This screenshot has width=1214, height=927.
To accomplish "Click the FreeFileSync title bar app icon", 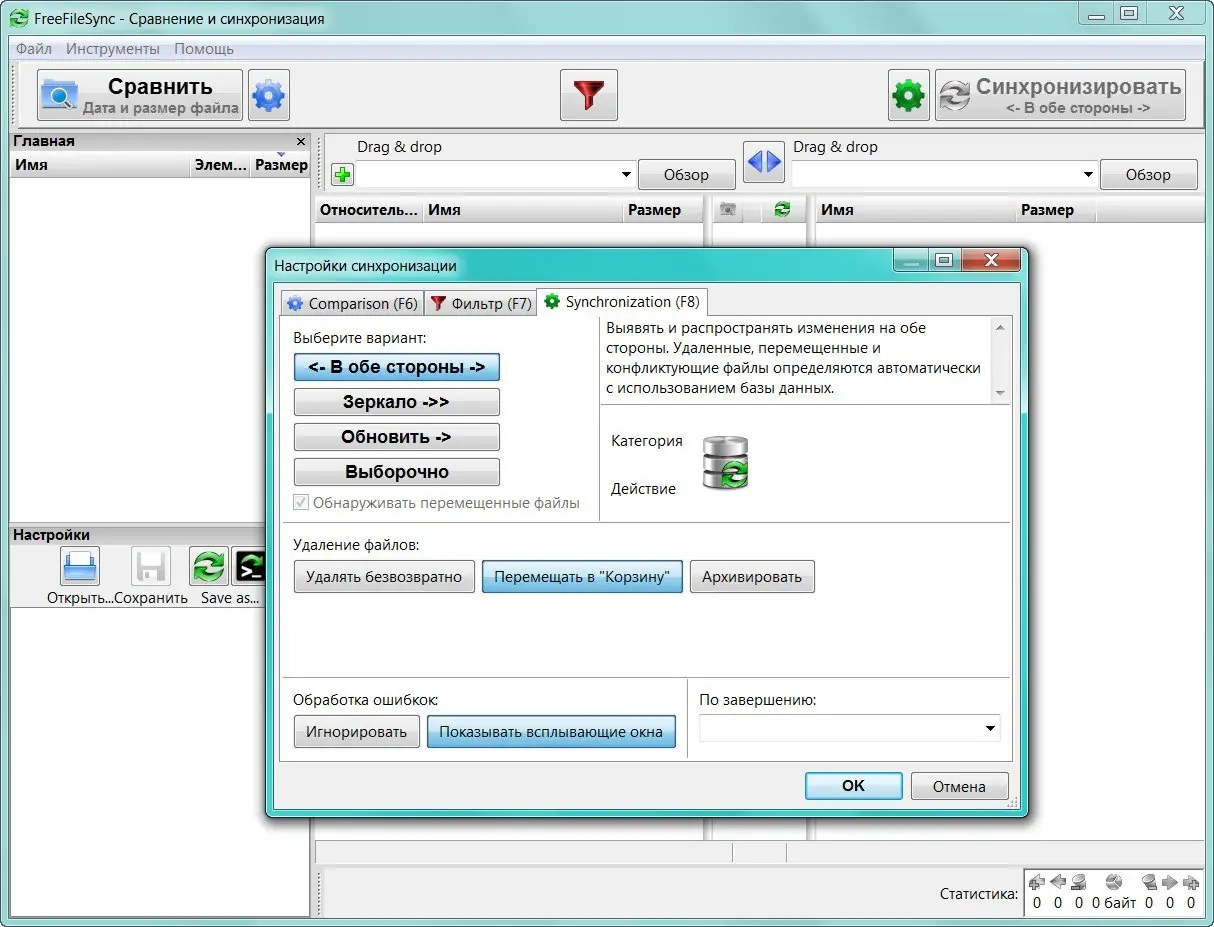I will coord(18,18).
